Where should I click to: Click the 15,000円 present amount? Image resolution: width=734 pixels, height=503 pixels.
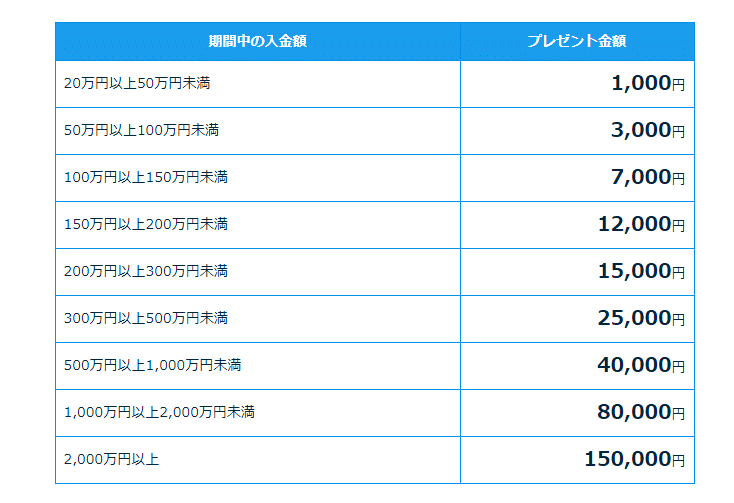click(x=642, y=271)
